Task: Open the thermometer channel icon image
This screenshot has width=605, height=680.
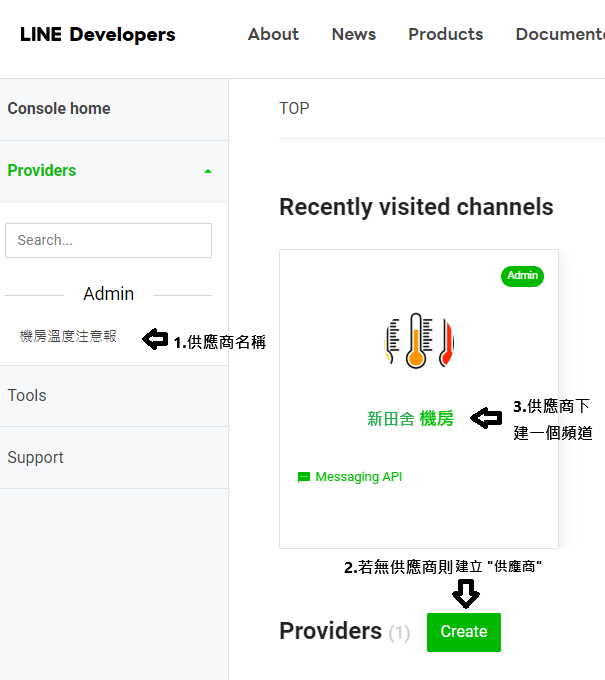Action: pos(419,341)
